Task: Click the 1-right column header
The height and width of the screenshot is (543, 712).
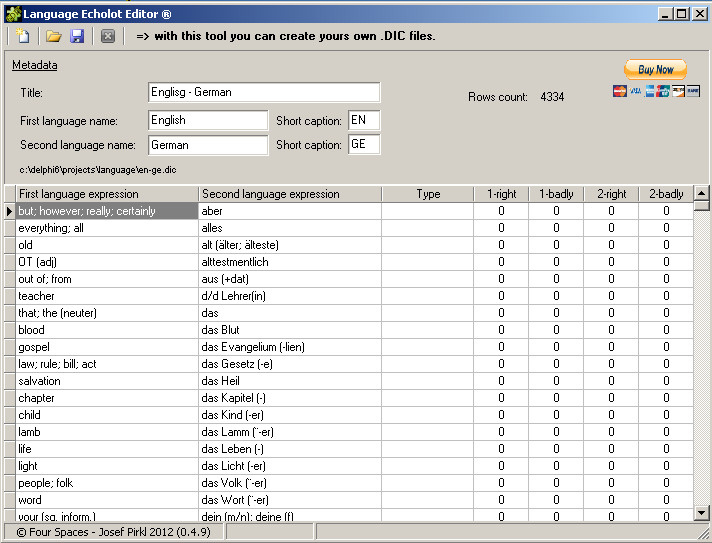Action: (501, 194)
